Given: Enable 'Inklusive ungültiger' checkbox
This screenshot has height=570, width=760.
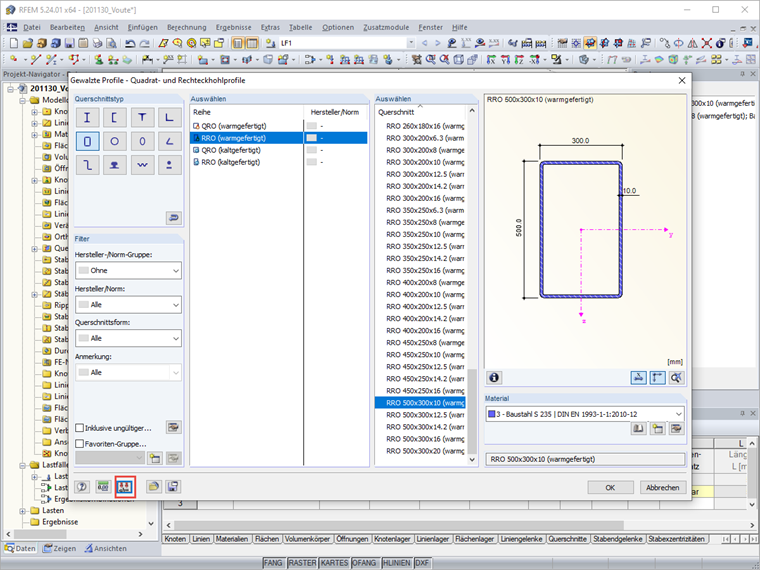Looking at the screenshot, I should [79, 428].
